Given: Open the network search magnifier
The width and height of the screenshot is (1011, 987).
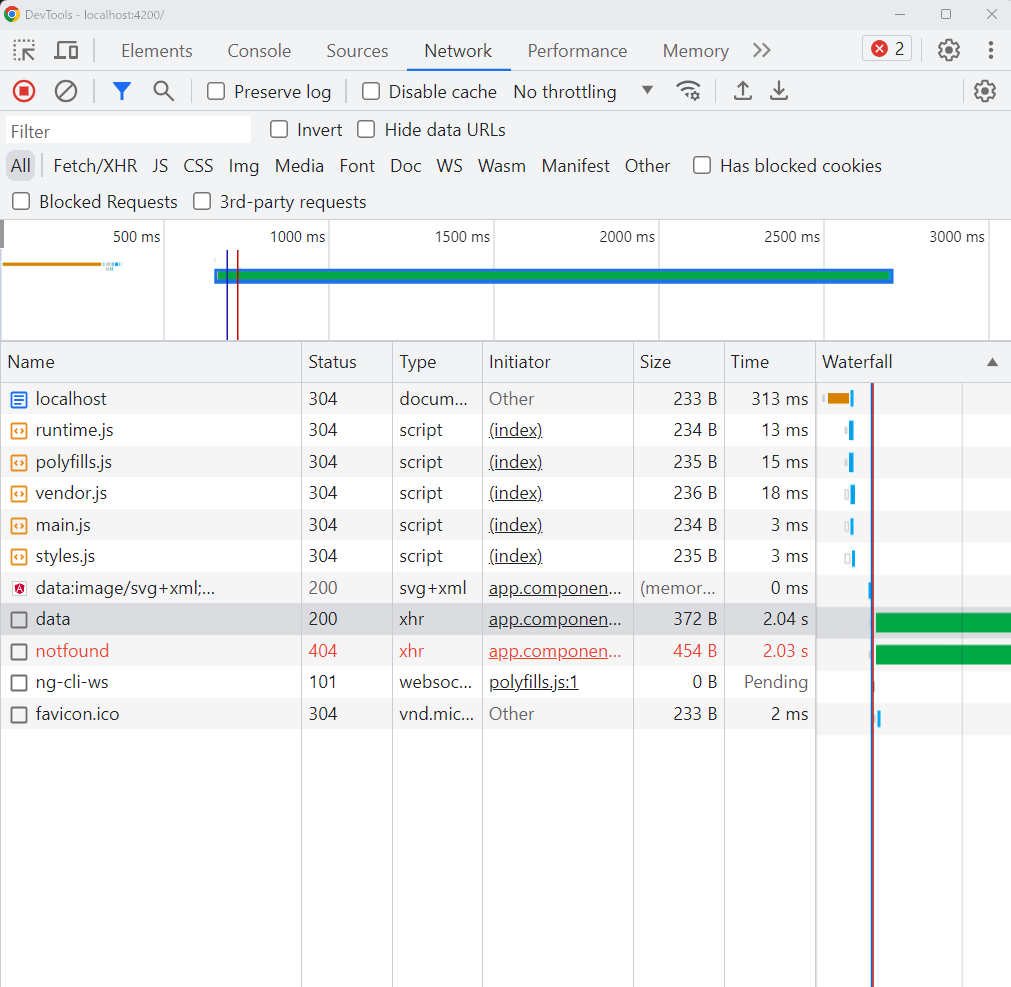Looking at the screenshot, I should click(163, 91).
